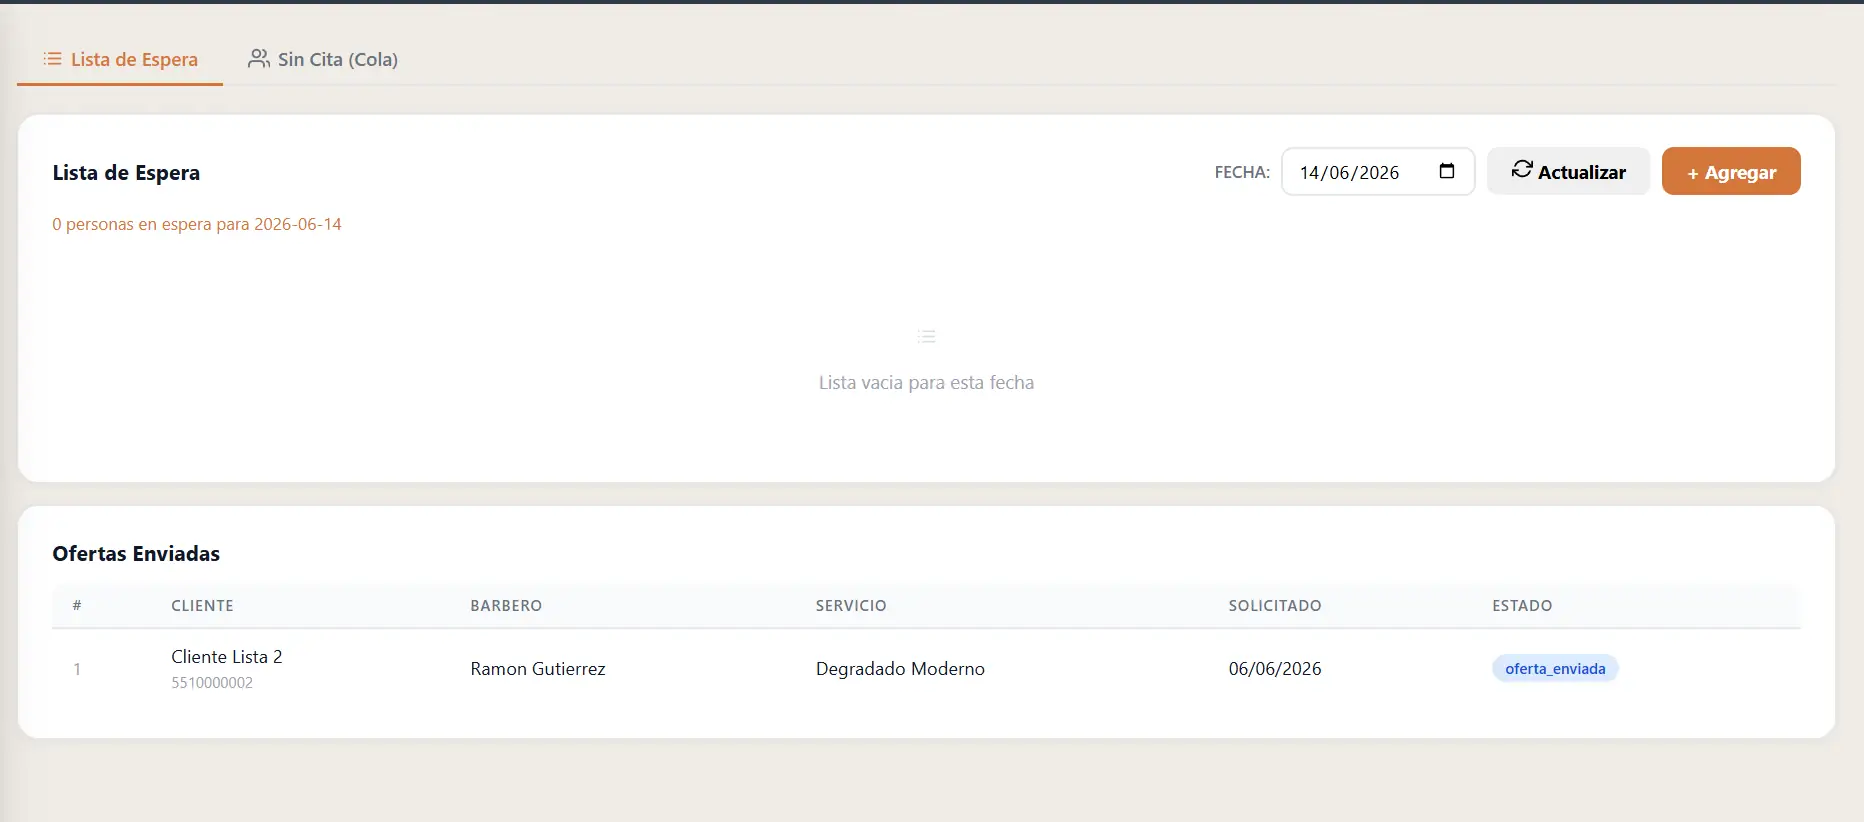
Task: Click the 'Lista vacia para esta fecha' message
Action: pos(926,383)
